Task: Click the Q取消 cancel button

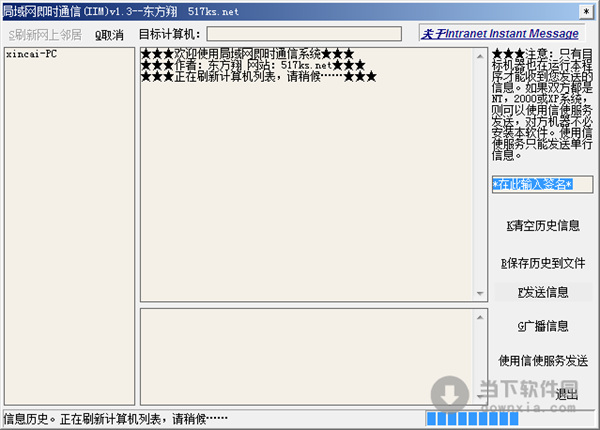Action: (x=109, y=35)
